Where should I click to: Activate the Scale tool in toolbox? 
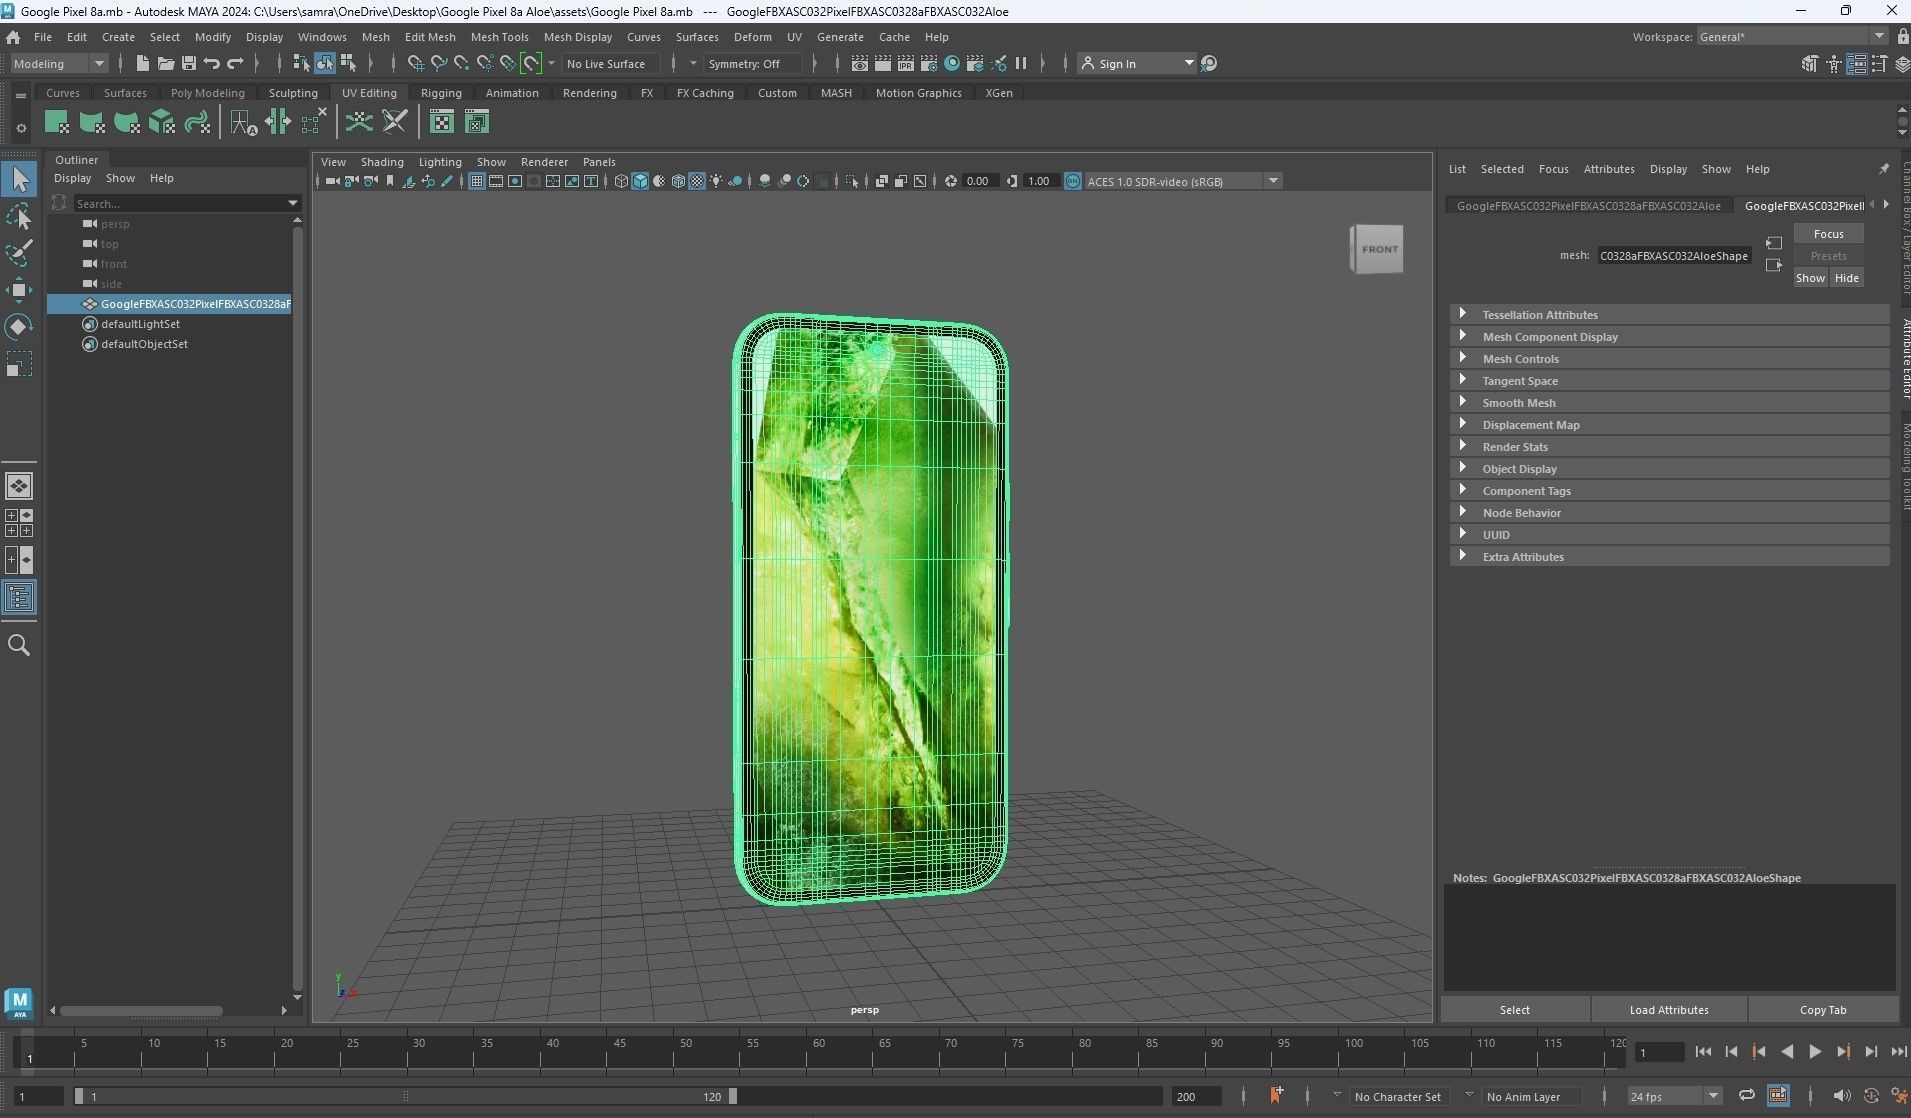coord(19,364)
